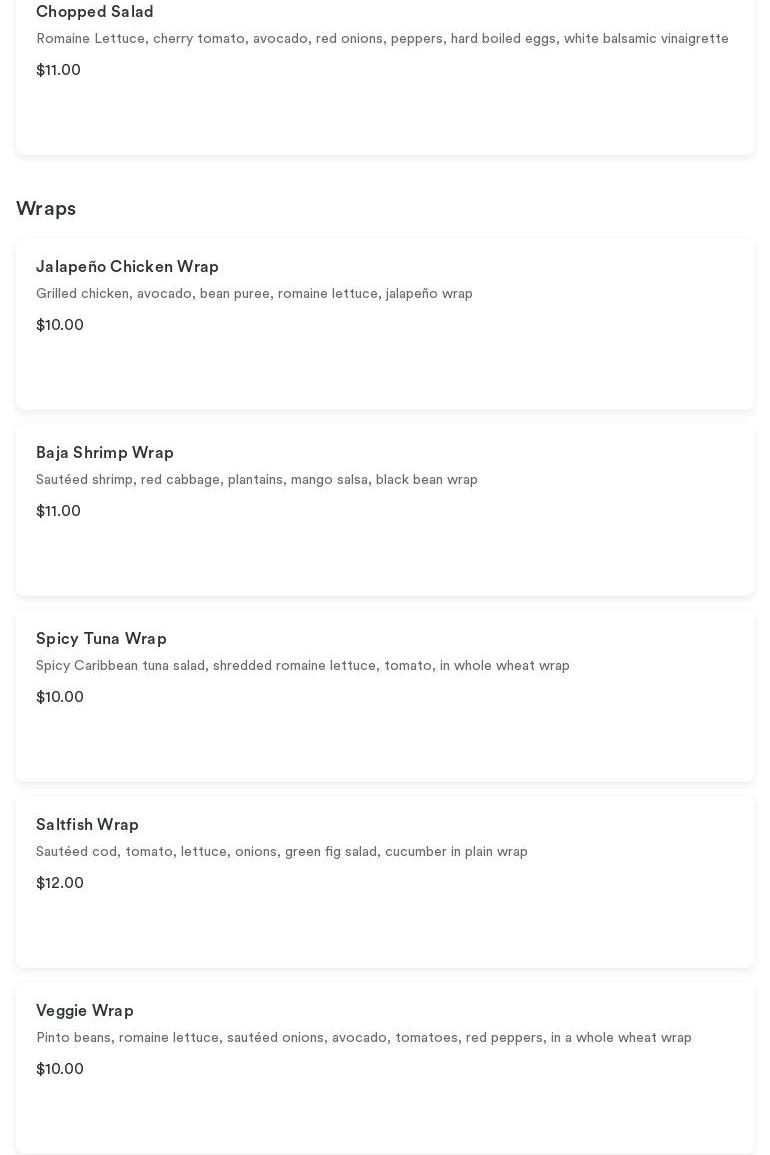Viewport: 770px width, 1155px height.
Task: Click the Baja Shrimp Wrap title
Action: pyautogui.click(x=105, y=453)
